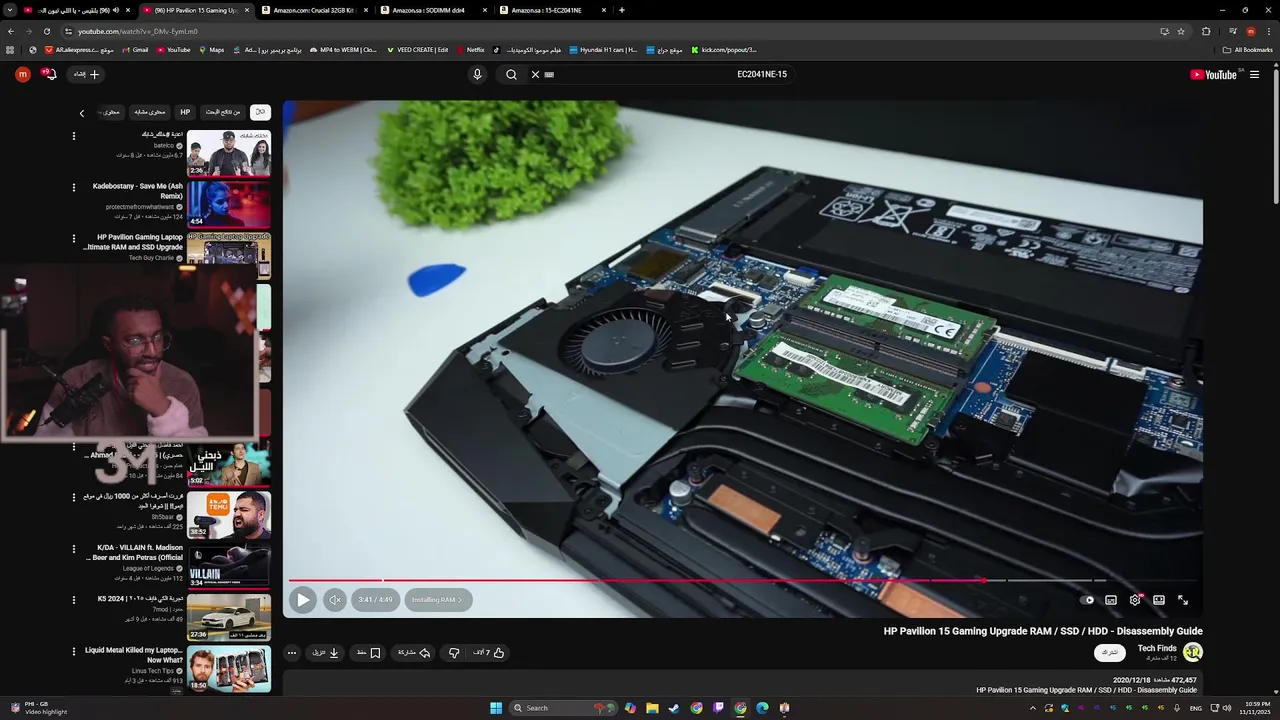Screen dimensions: 1280x720
Task: Download the video with the download button
Action: [326, 653]
